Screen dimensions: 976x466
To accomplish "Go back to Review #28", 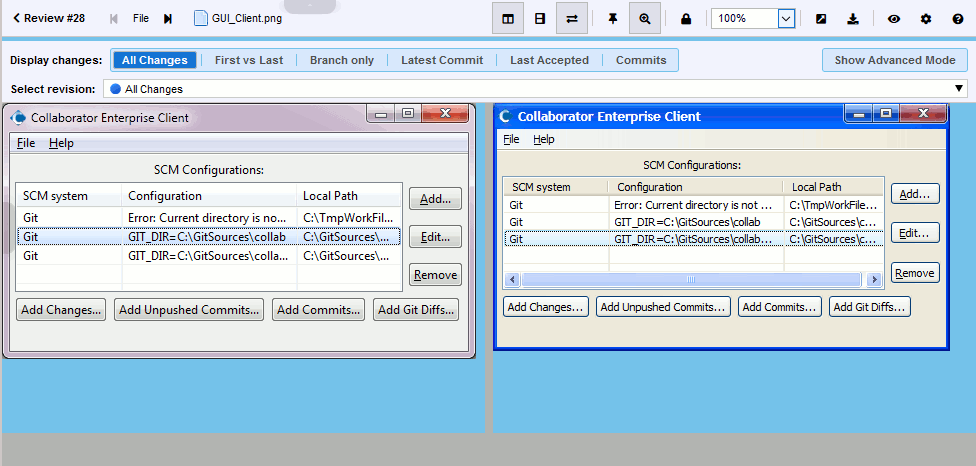I will click(49, 18).
